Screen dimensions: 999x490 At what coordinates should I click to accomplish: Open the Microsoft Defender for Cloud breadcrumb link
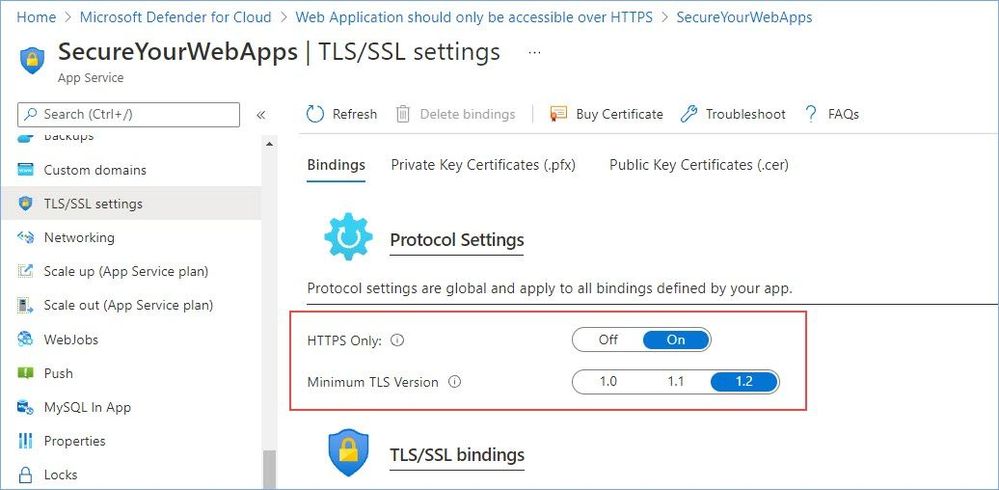pyautogui.click(x=175, y=17)
